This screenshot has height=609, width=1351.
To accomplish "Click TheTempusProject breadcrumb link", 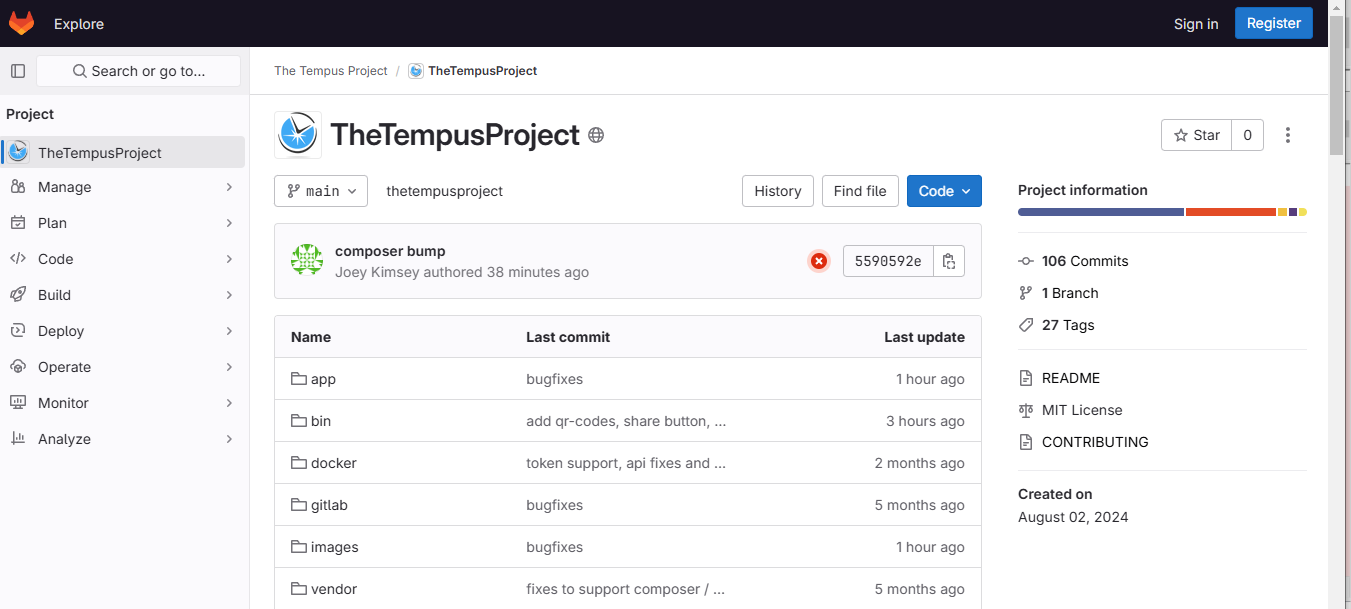I will [x=482, y=71].
